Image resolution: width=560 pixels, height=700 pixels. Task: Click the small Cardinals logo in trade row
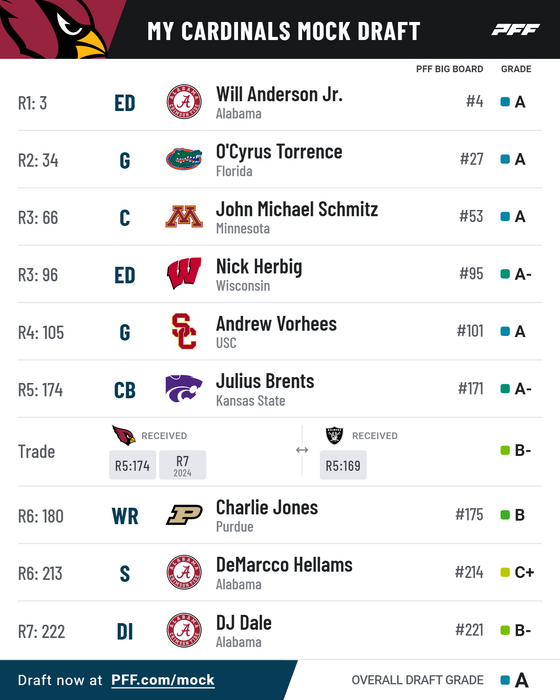pos(124,435)
